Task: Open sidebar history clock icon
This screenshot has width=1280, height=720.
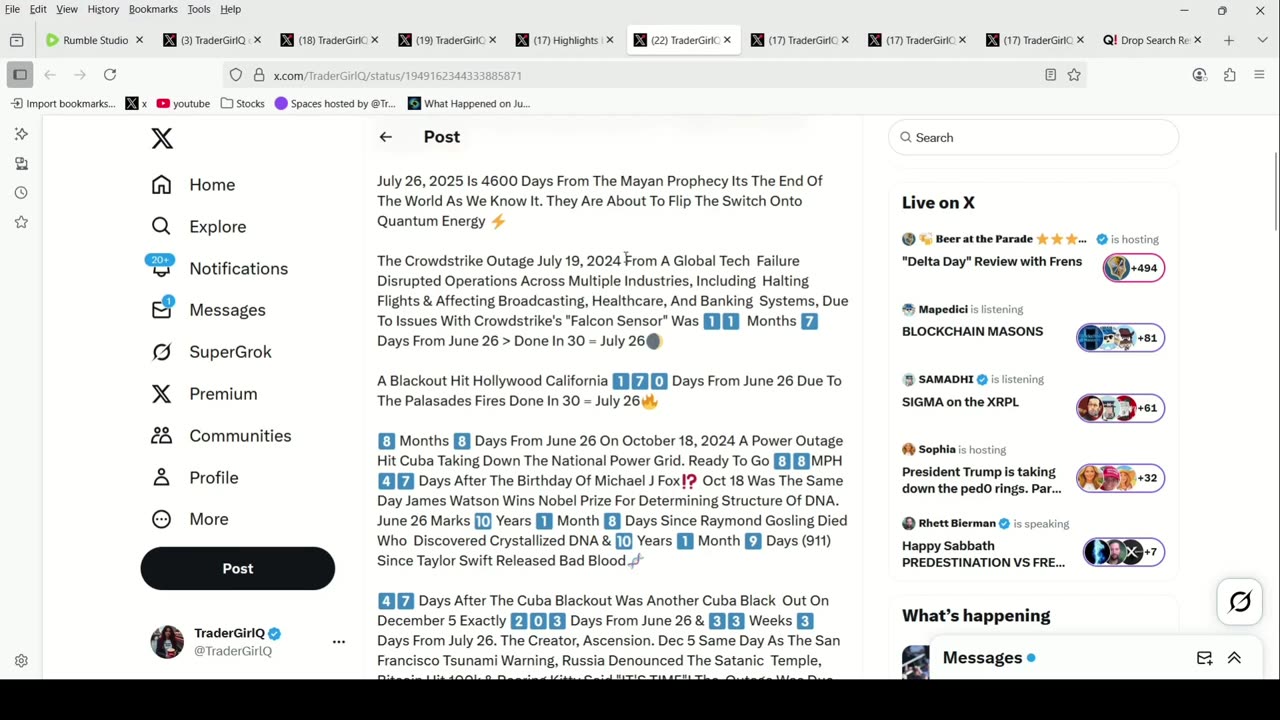Action: pos(21,192)
